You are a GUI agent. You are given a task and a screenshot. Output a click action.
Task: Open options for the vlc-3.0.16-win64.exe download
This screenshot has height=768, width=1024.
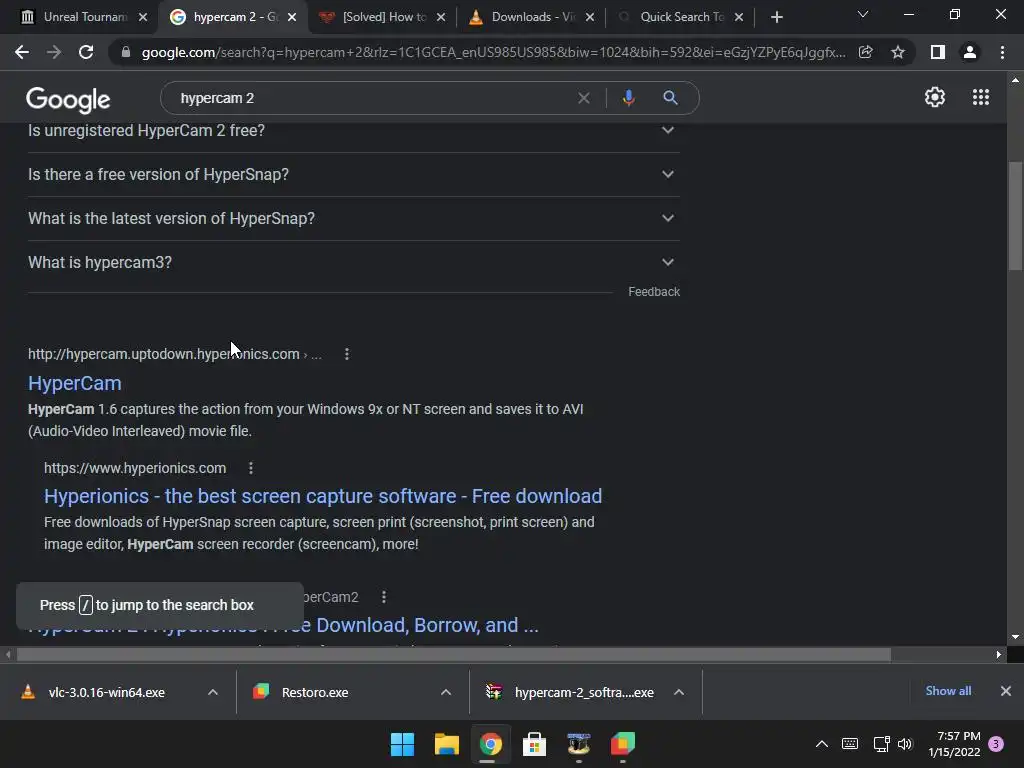click(213, 692)
